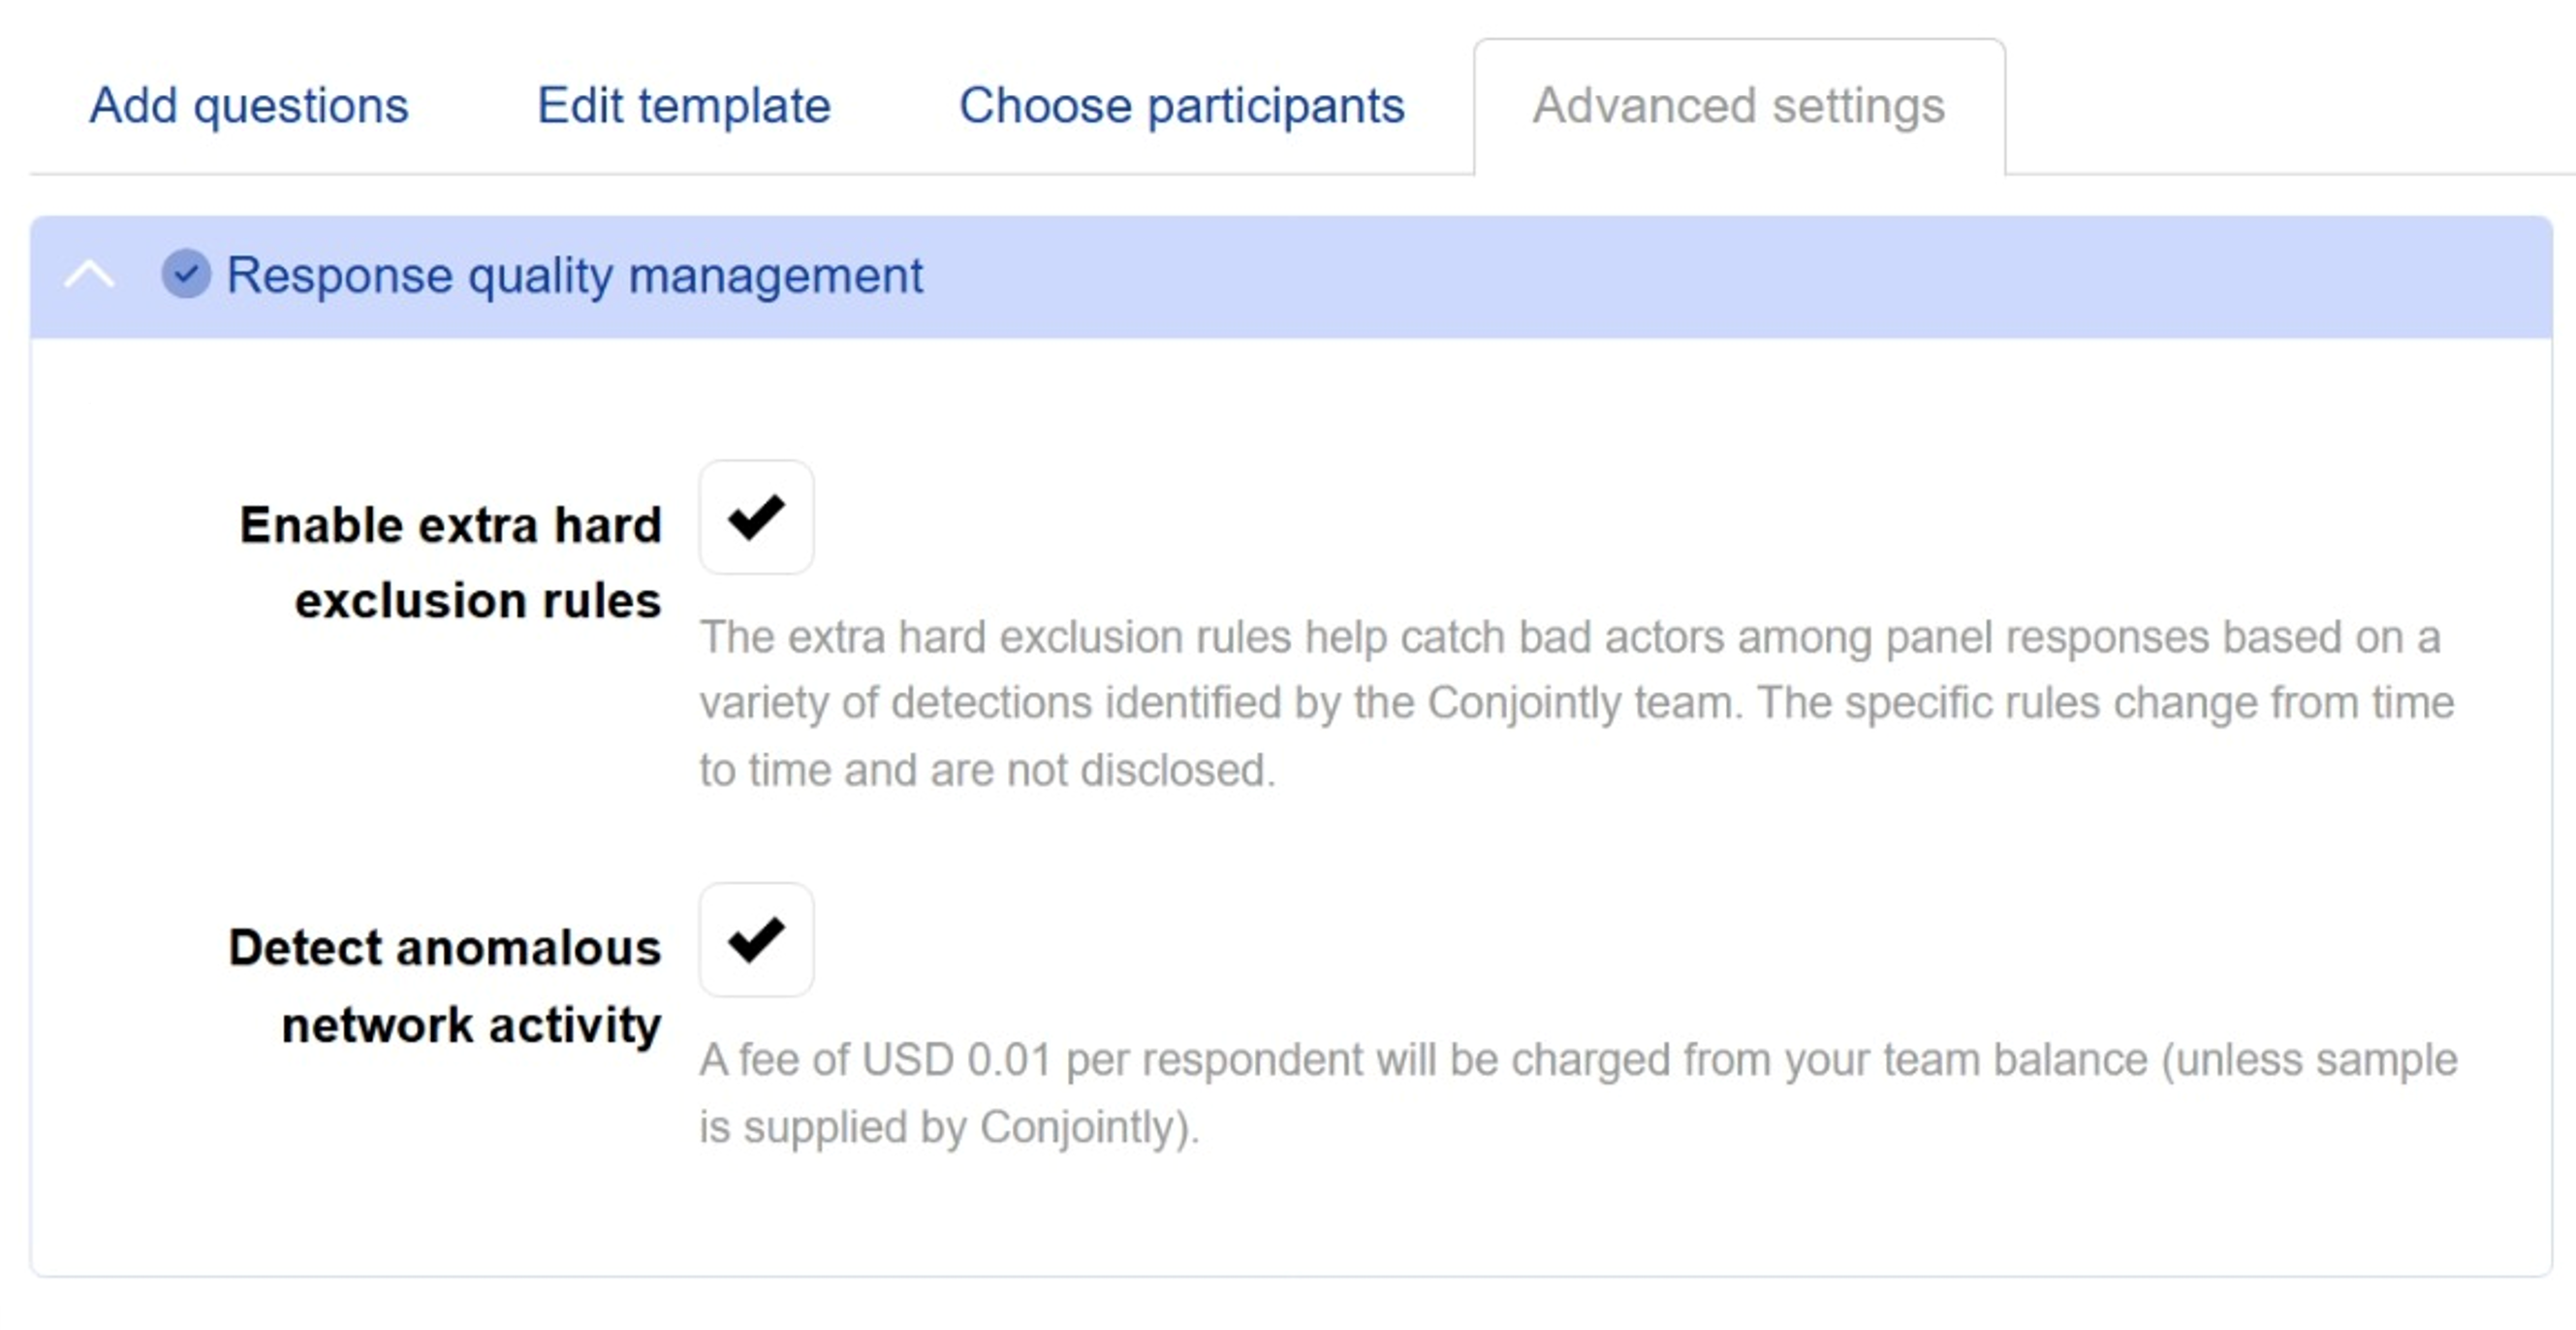
Task: Click the "Detect anomalous network activity" label
Action: tap(445, 985)
